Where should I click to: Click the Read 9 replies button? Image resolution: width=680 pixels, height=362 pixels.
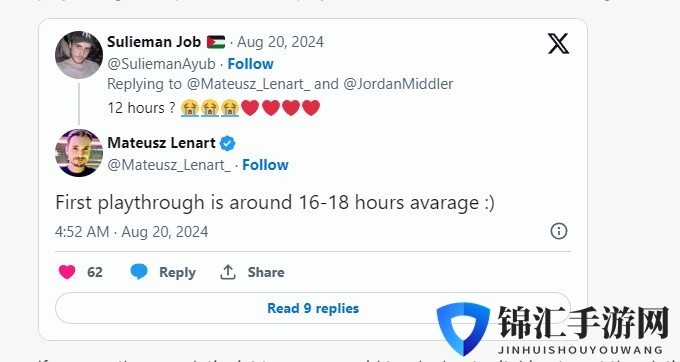(313, 308)
